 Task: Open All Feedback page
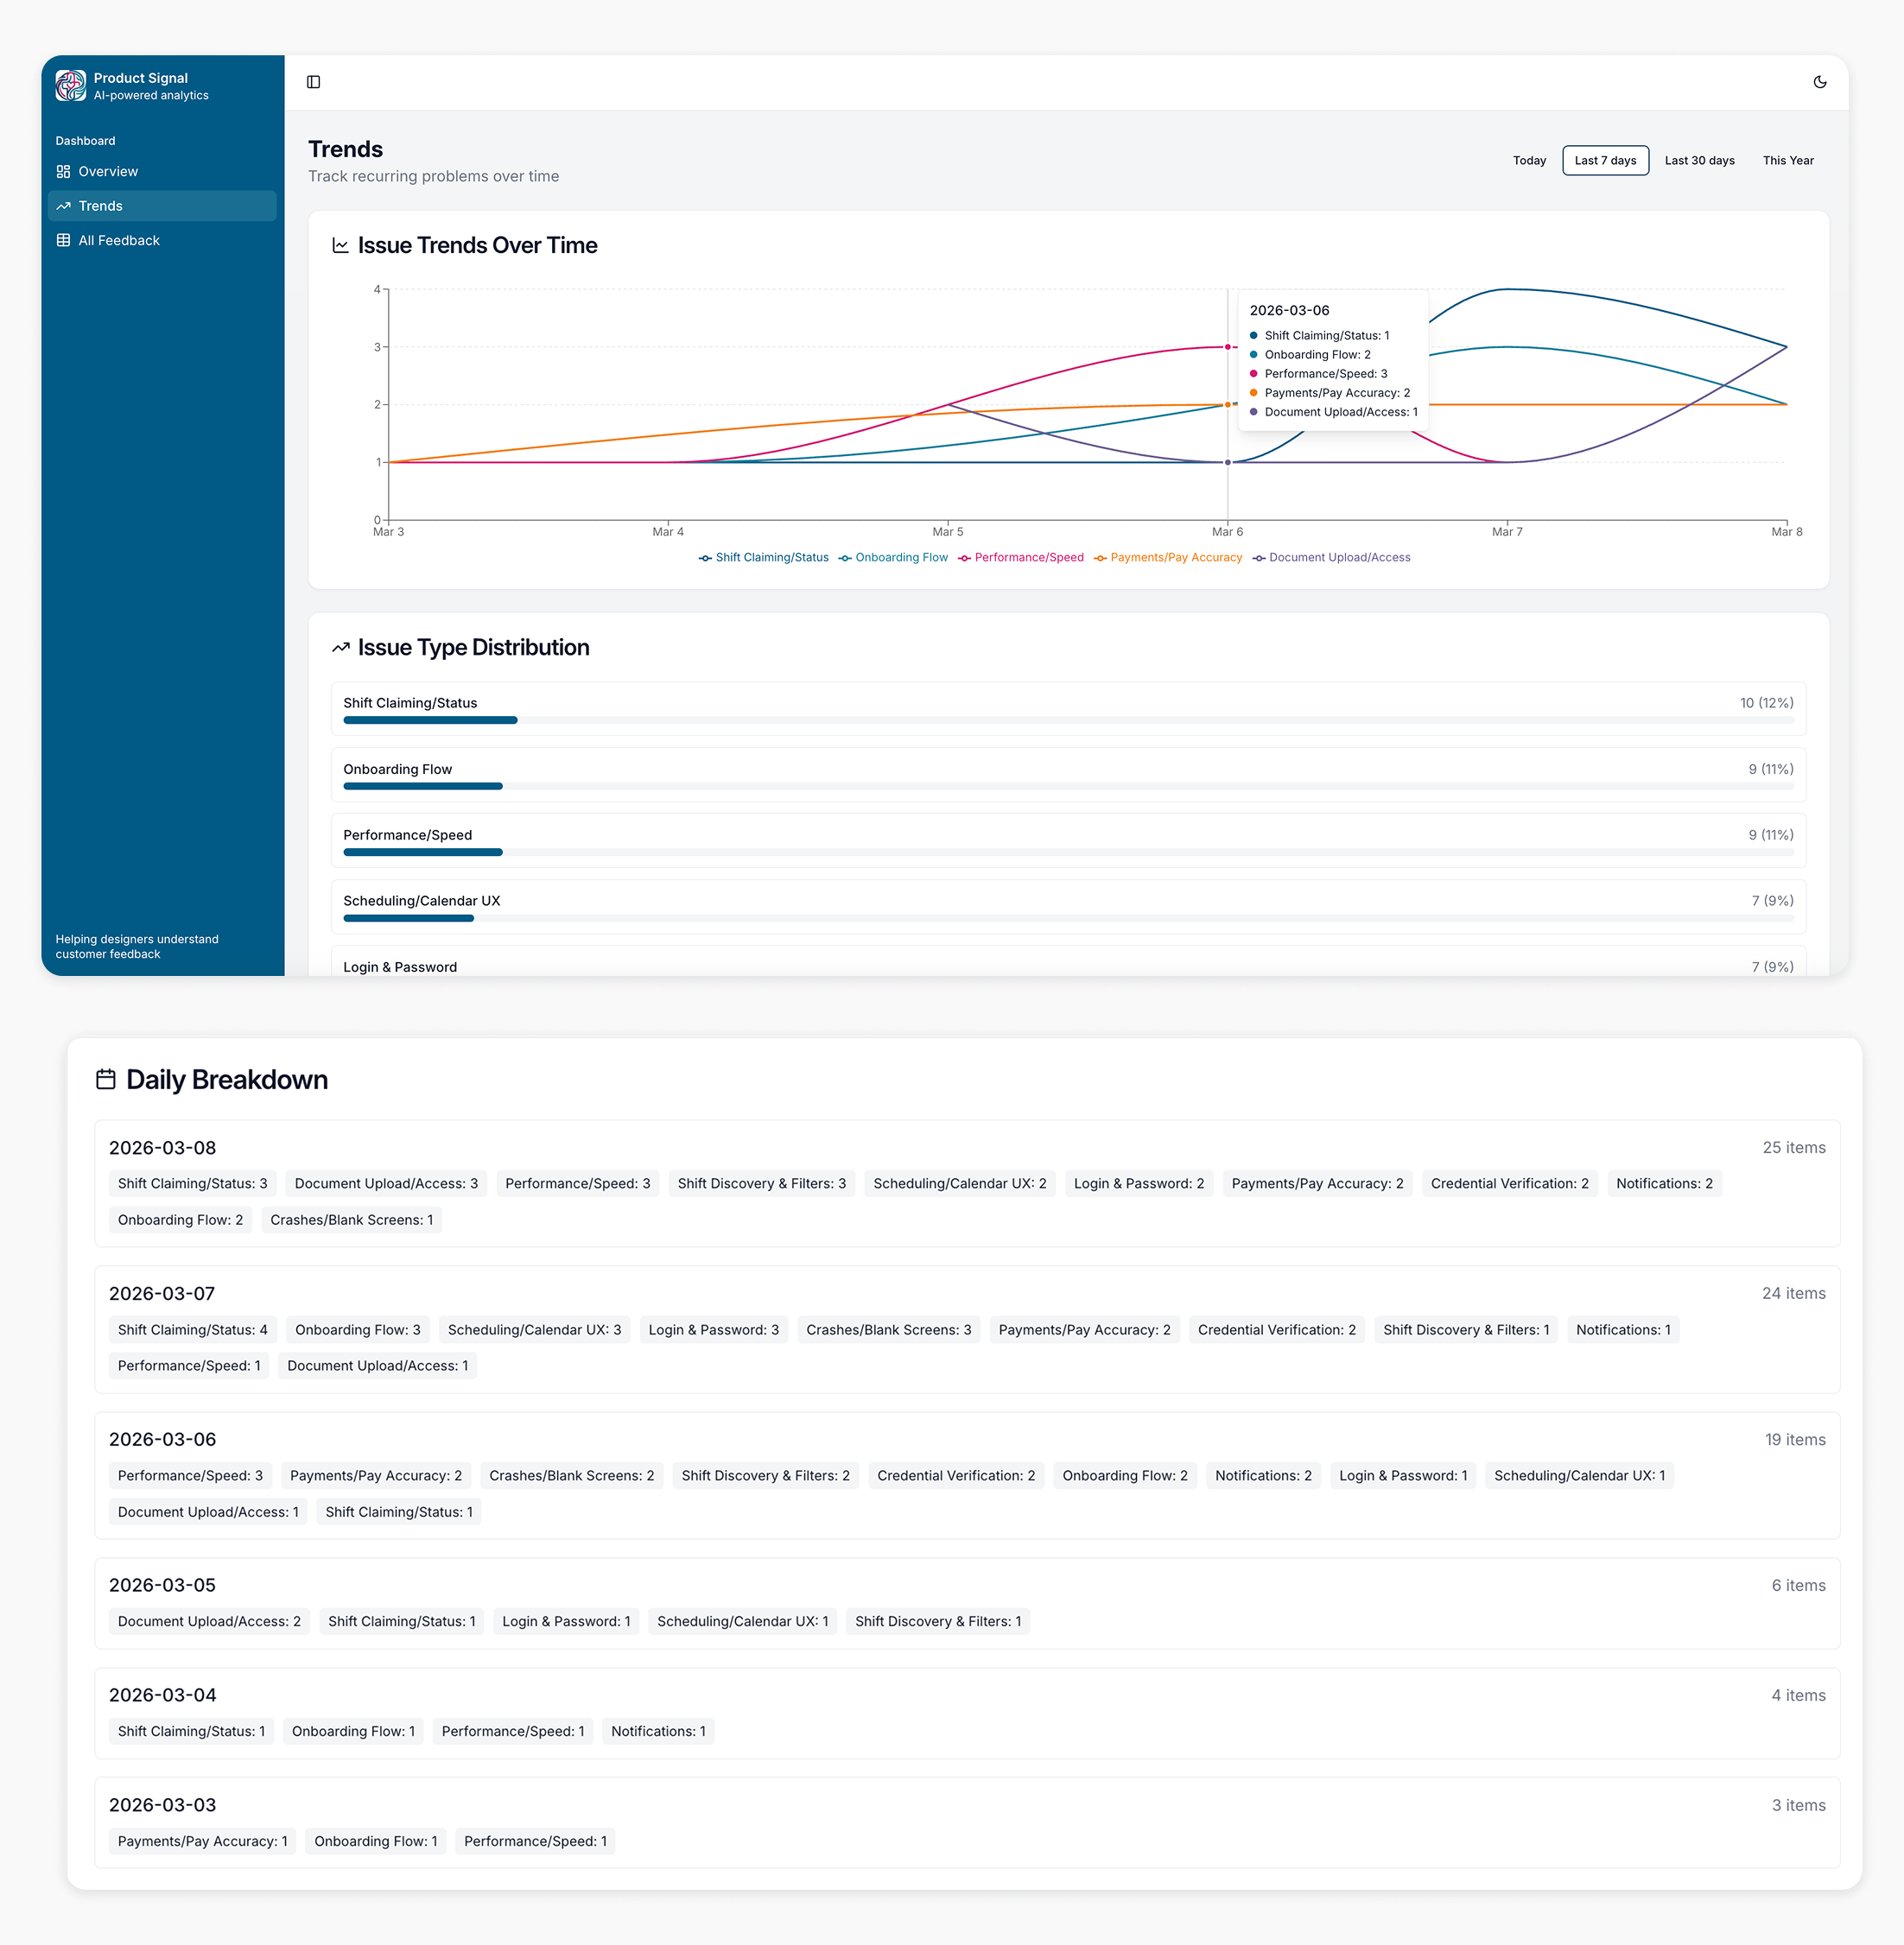click(x=119, y=241)
